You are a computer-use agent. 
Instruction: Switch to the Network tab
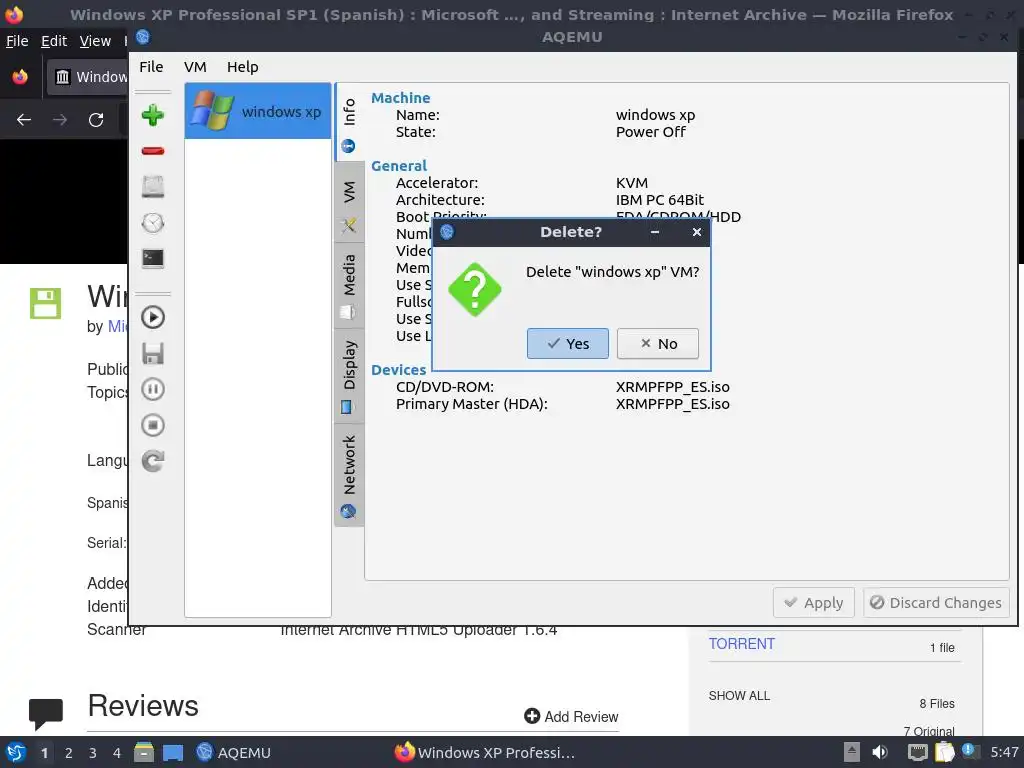point(349,475)
